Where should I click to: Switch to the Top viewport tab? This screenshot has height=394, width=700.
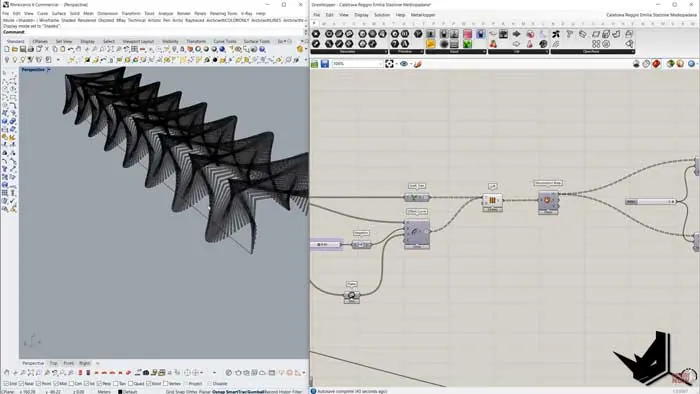[x=54, y=363]
